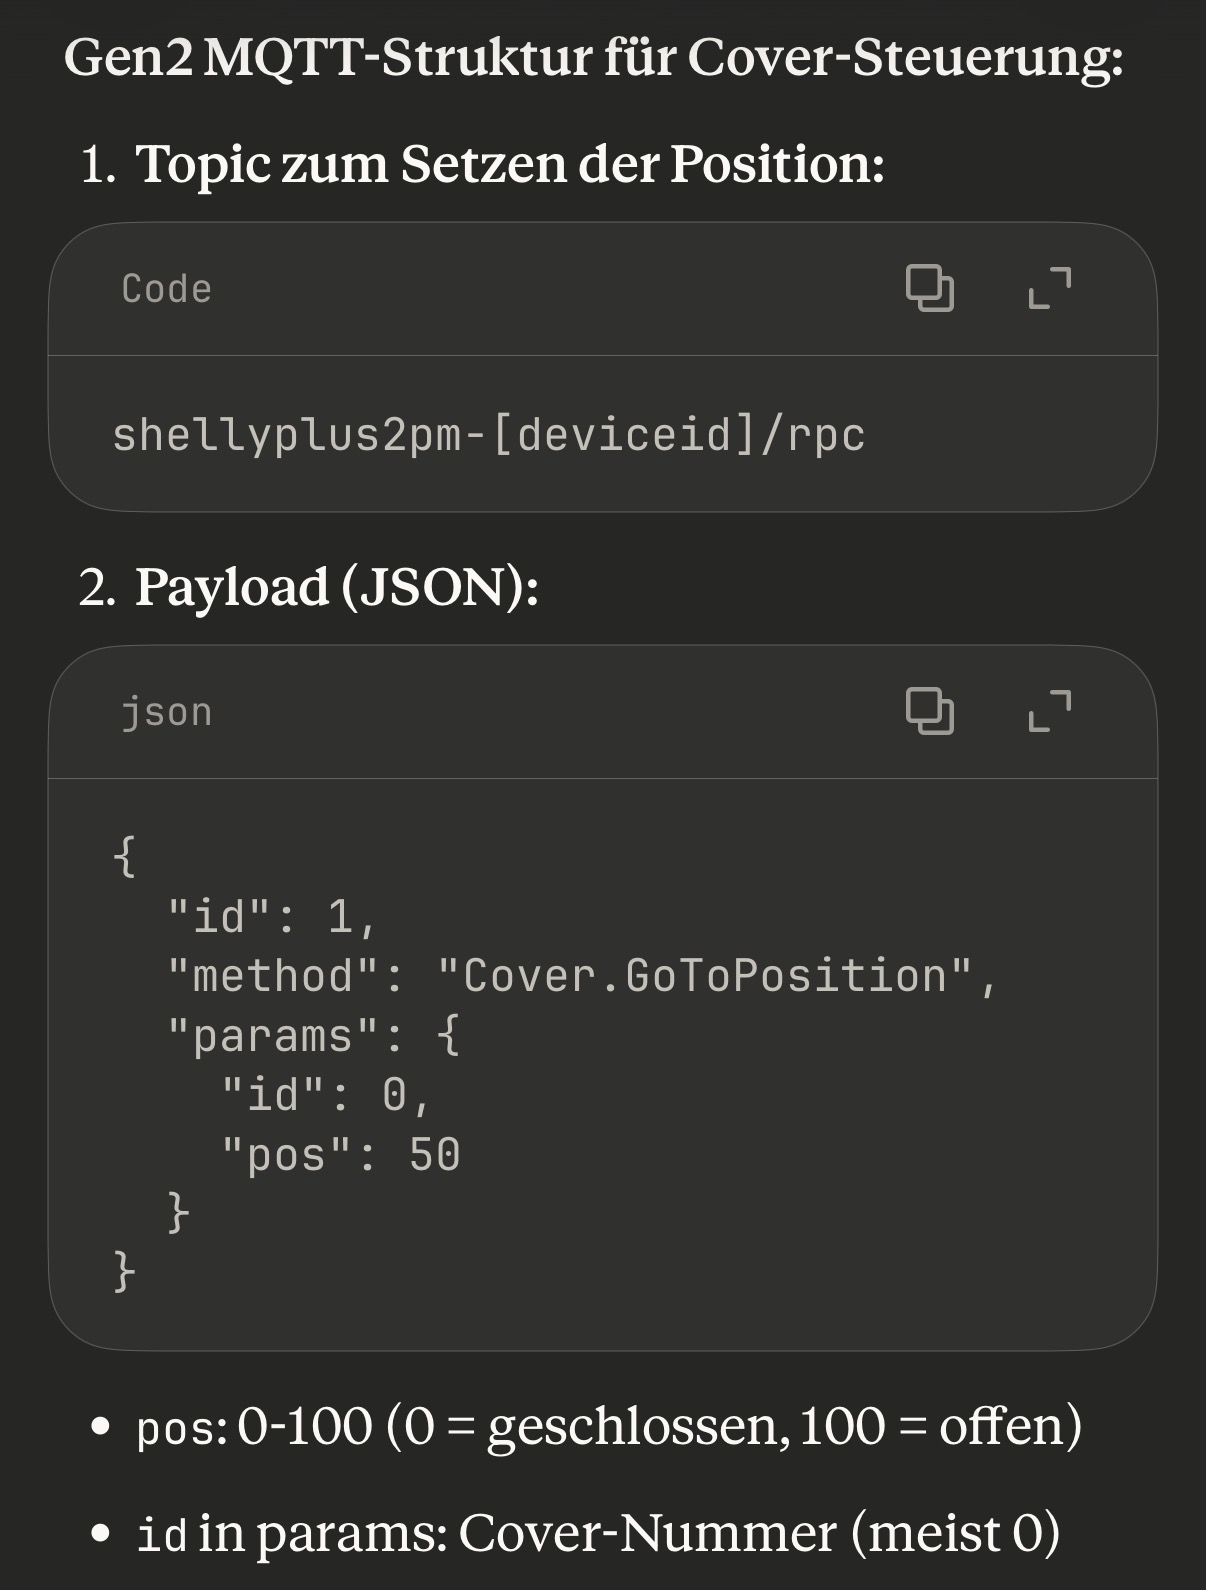The image size is (1206, 1590).
Task: Copy the shellyplus2pm topic code block
Action: (x=929, y=288)
